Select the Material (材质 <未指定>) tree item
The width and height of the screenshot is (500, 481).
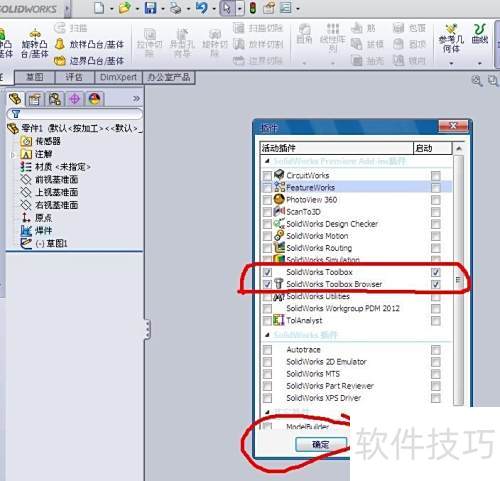[55, 167]
